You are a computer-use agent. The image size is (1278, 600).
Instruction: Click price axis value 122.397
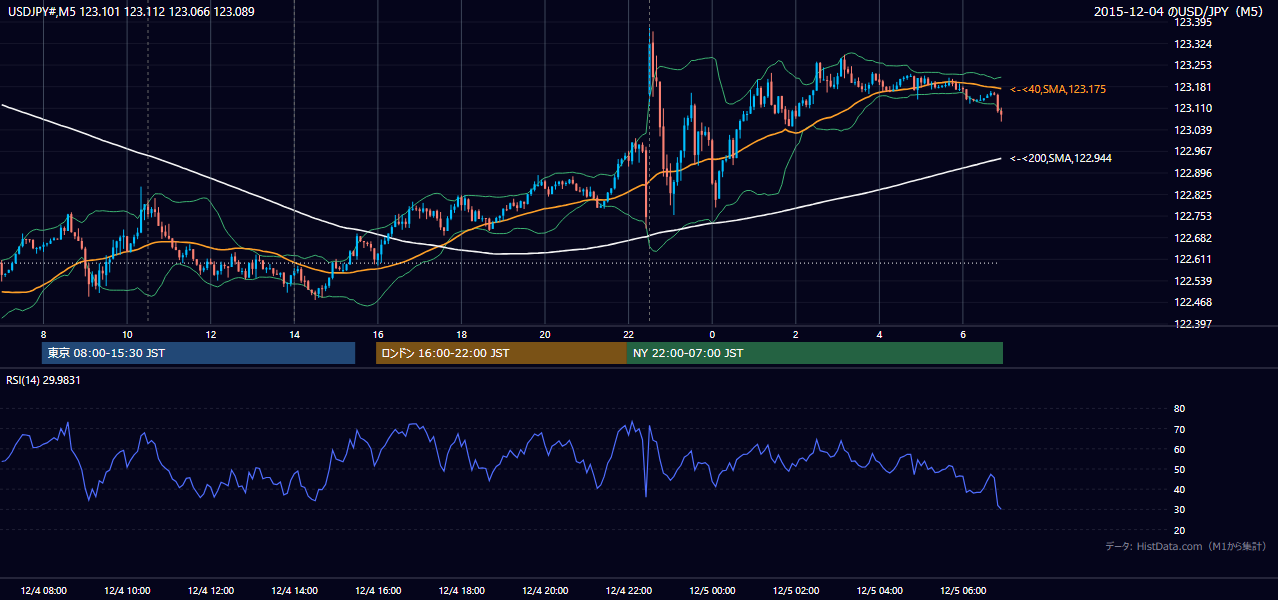pos(1192,324)
